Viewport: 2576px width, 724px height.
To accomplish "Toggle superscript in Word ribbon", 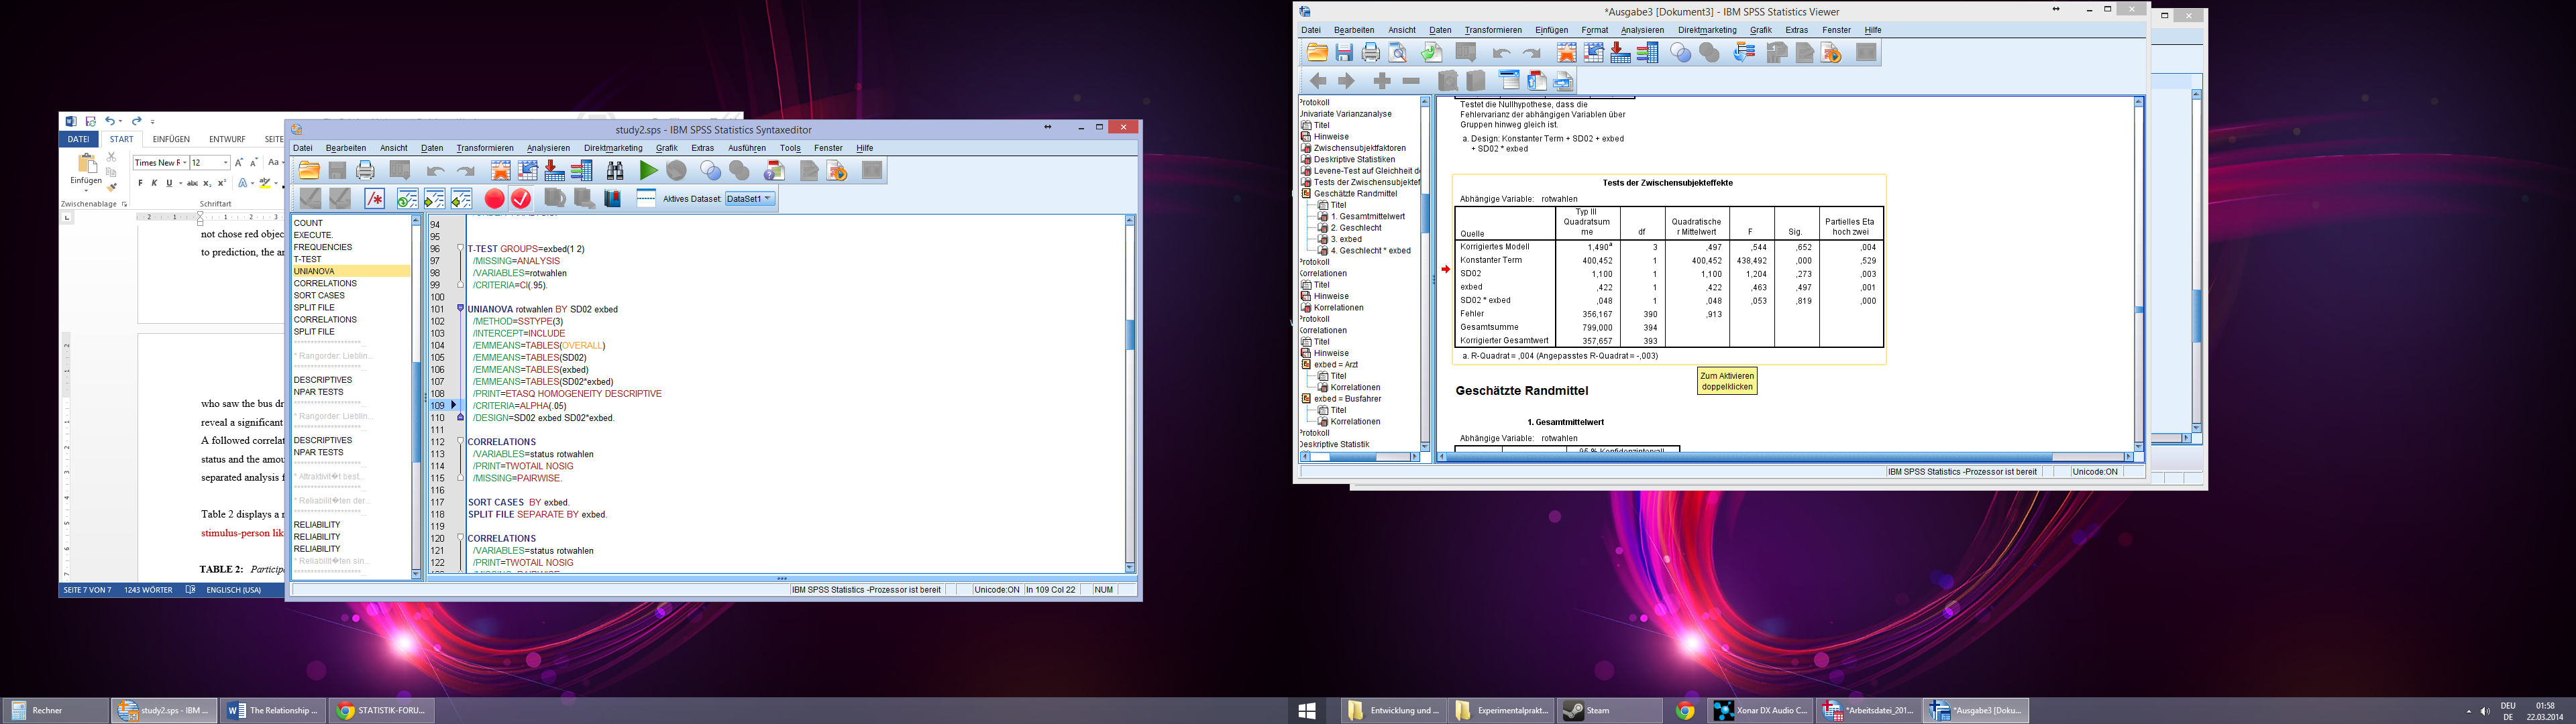I will pyautogui.click(x=222, y=183).
